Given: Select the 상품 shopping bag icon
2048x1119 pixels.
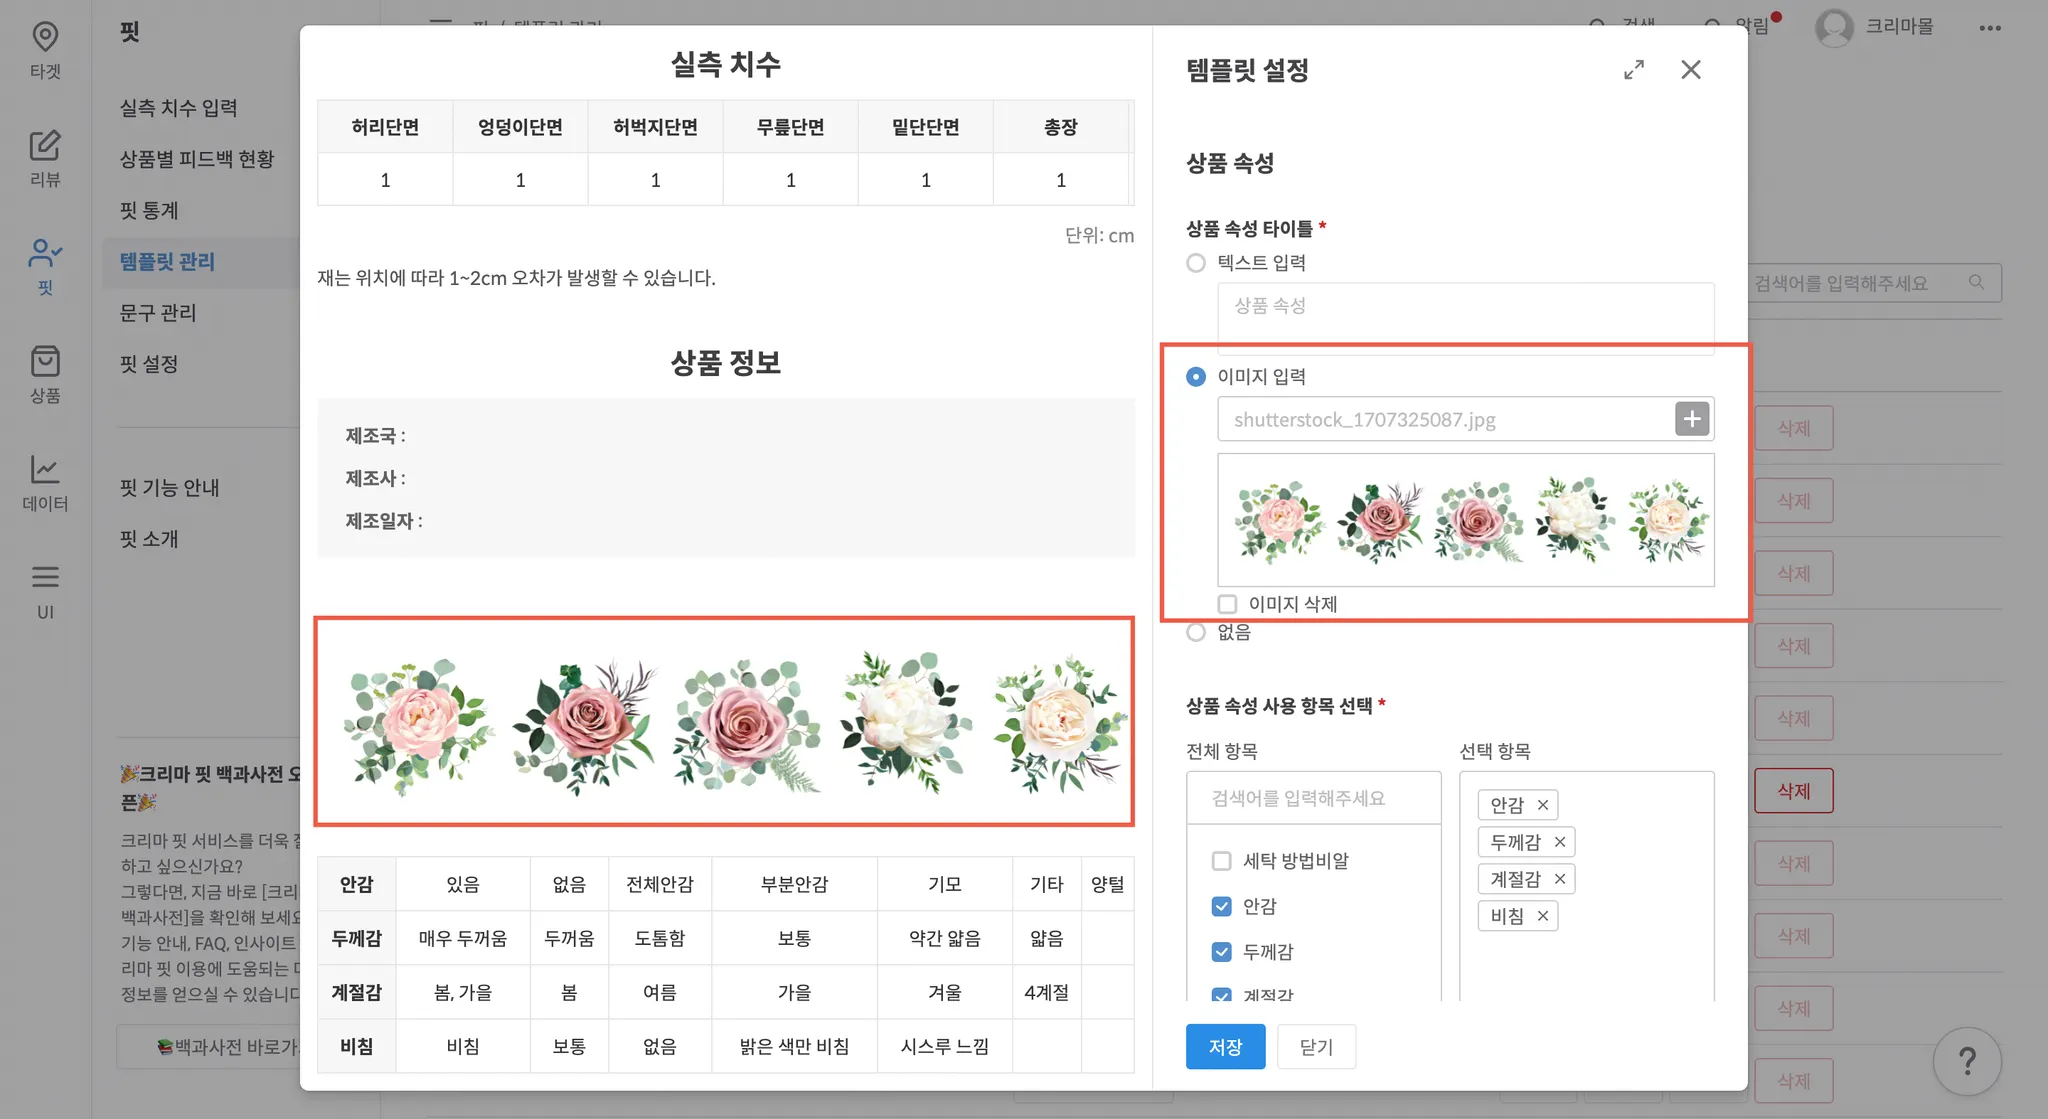Looking at the screenshot, I should pyautogui.click(x=45, y=362).
